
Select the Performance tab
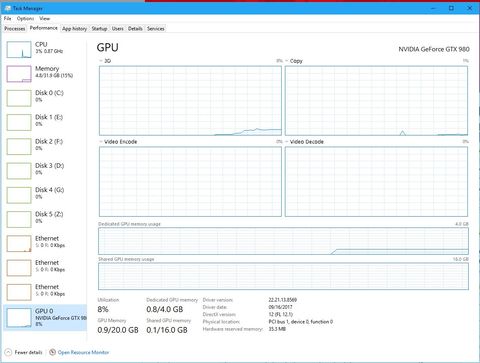[44, 28]
